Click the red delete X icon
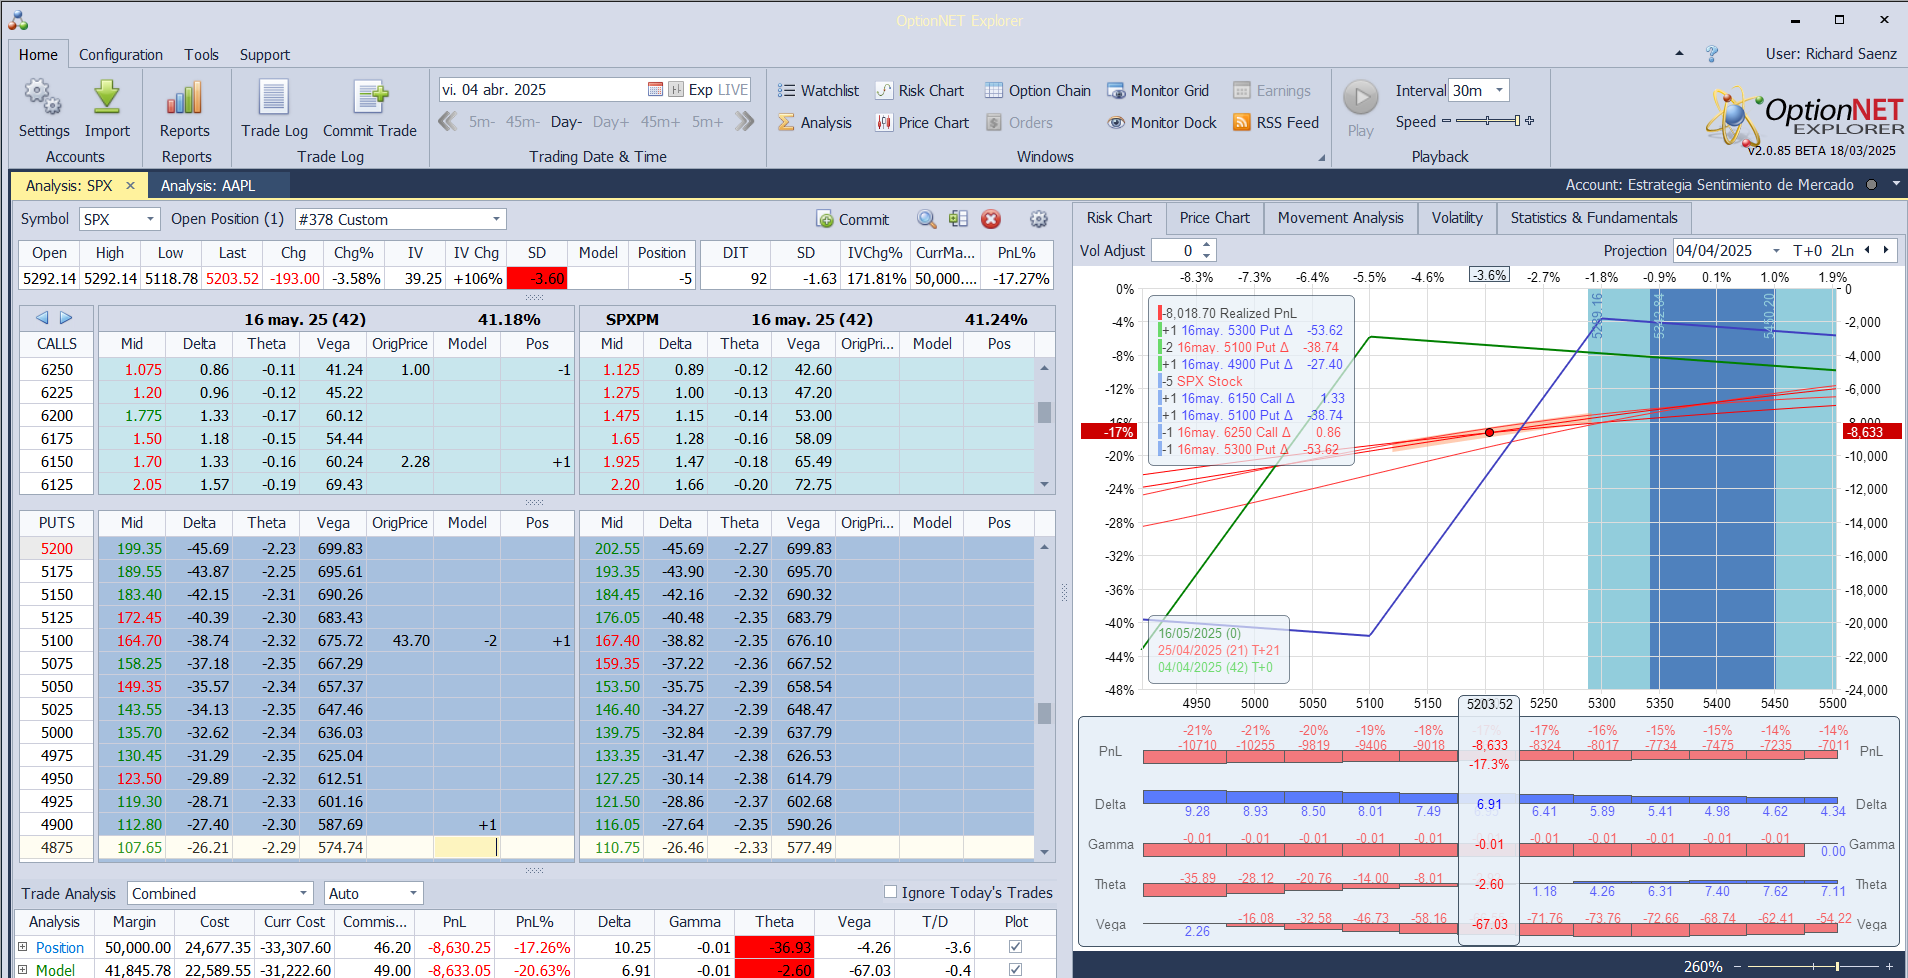 991,219
